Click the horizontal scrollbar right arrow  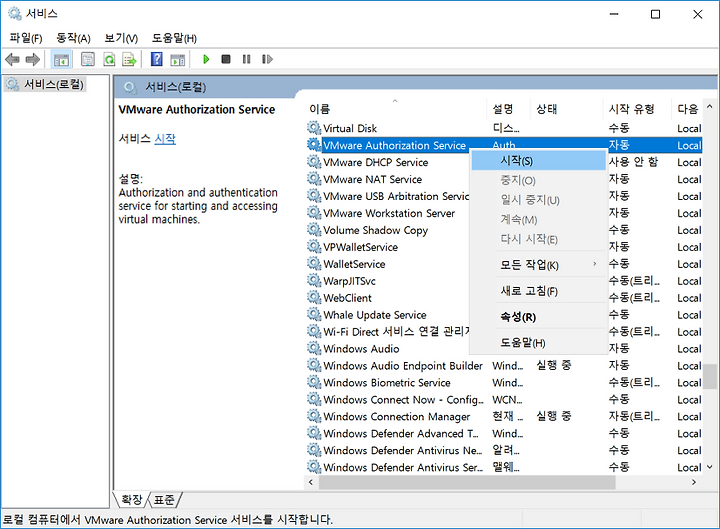click(694, 482)
